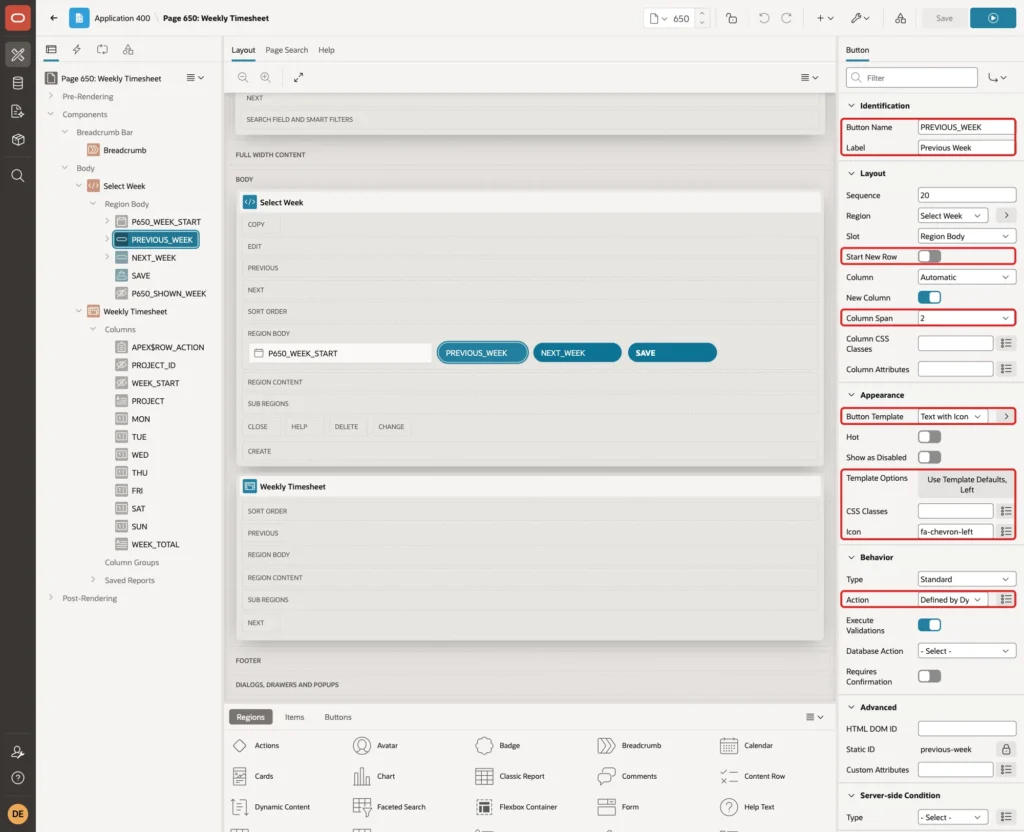Open the Slot dropdown showing Region Body

967,236
